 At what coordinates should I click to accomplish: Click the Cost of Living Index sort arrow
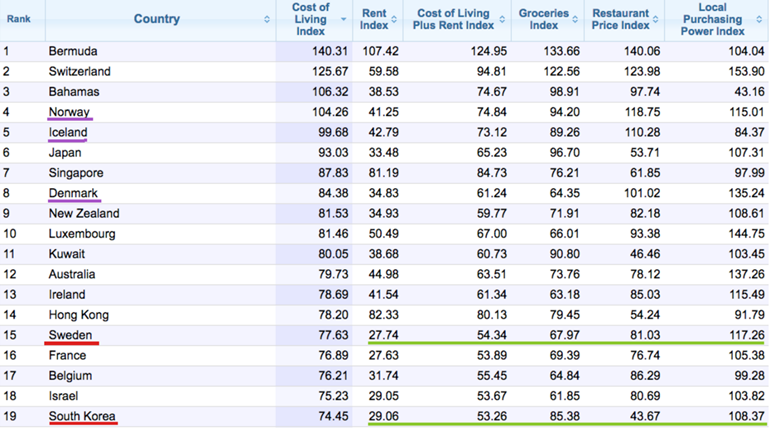coord(344,19)
